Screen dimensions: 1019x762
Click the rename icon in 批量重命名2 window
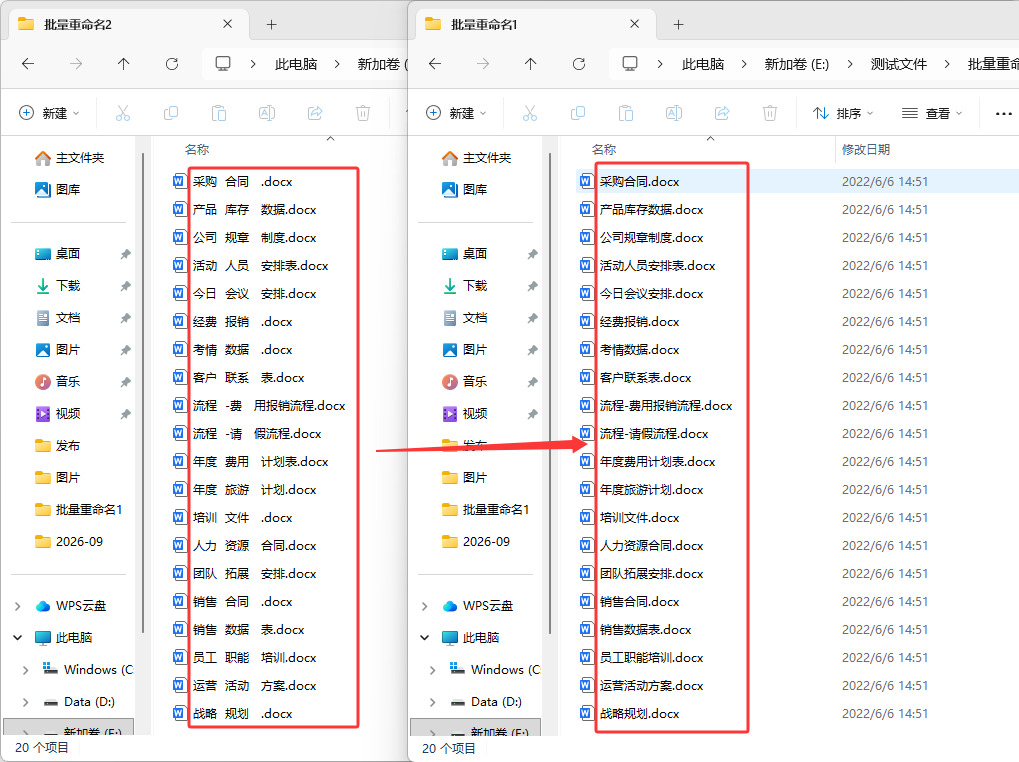pyautogui.click(x=267, y=113)
